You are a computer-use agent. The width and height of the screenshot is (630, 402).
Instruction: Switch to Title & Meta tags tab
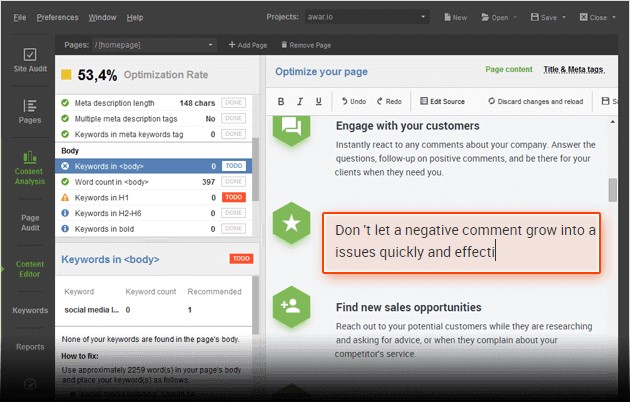(x=574, y=70)
